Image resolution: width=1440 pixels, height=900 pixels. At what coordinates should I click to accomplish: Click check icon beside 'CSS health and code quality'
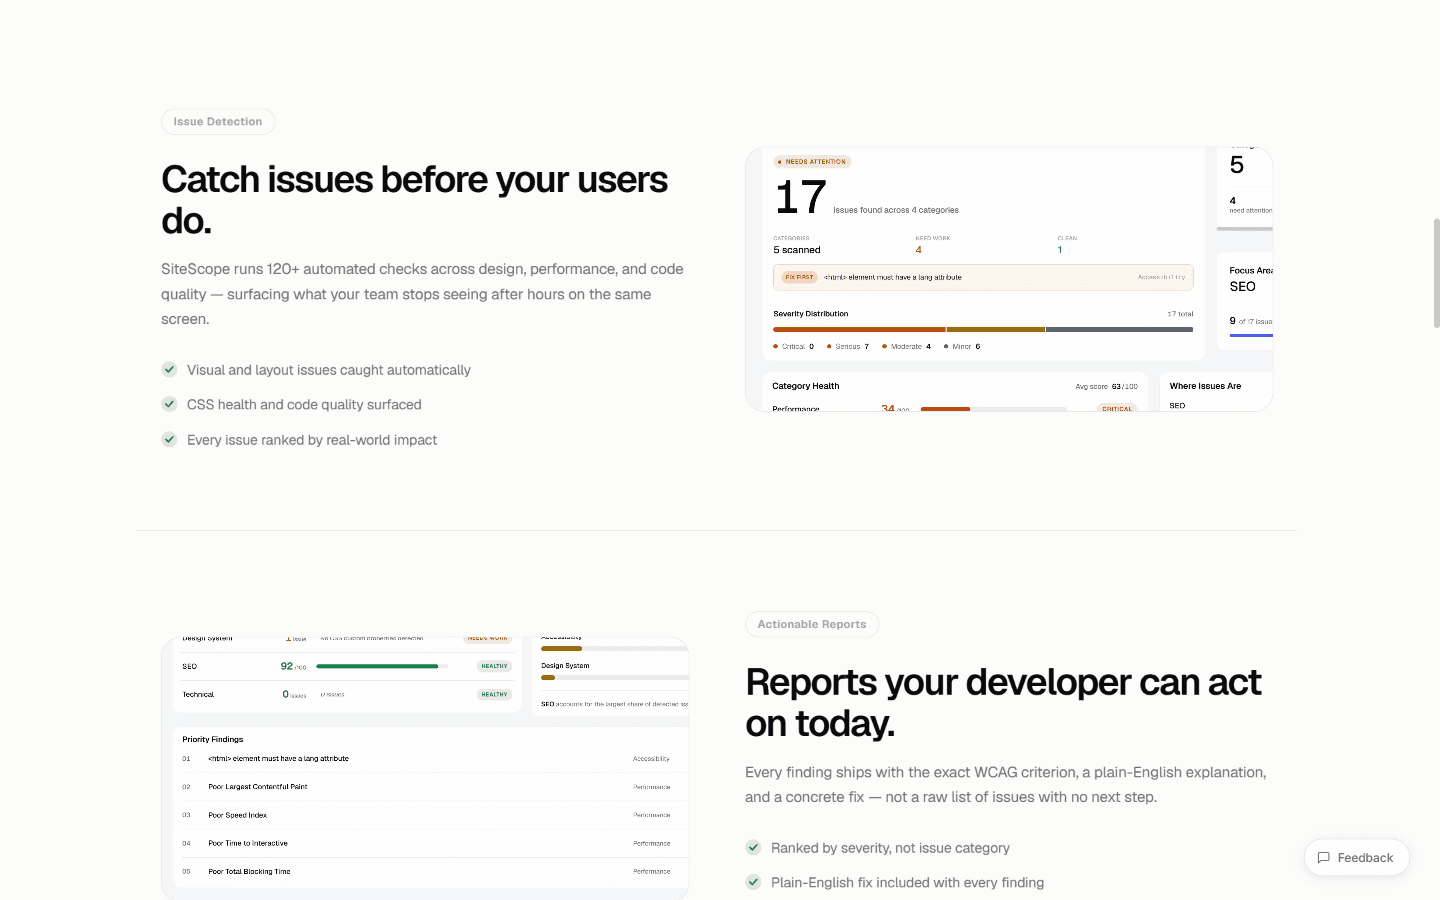tap(169, 404)
